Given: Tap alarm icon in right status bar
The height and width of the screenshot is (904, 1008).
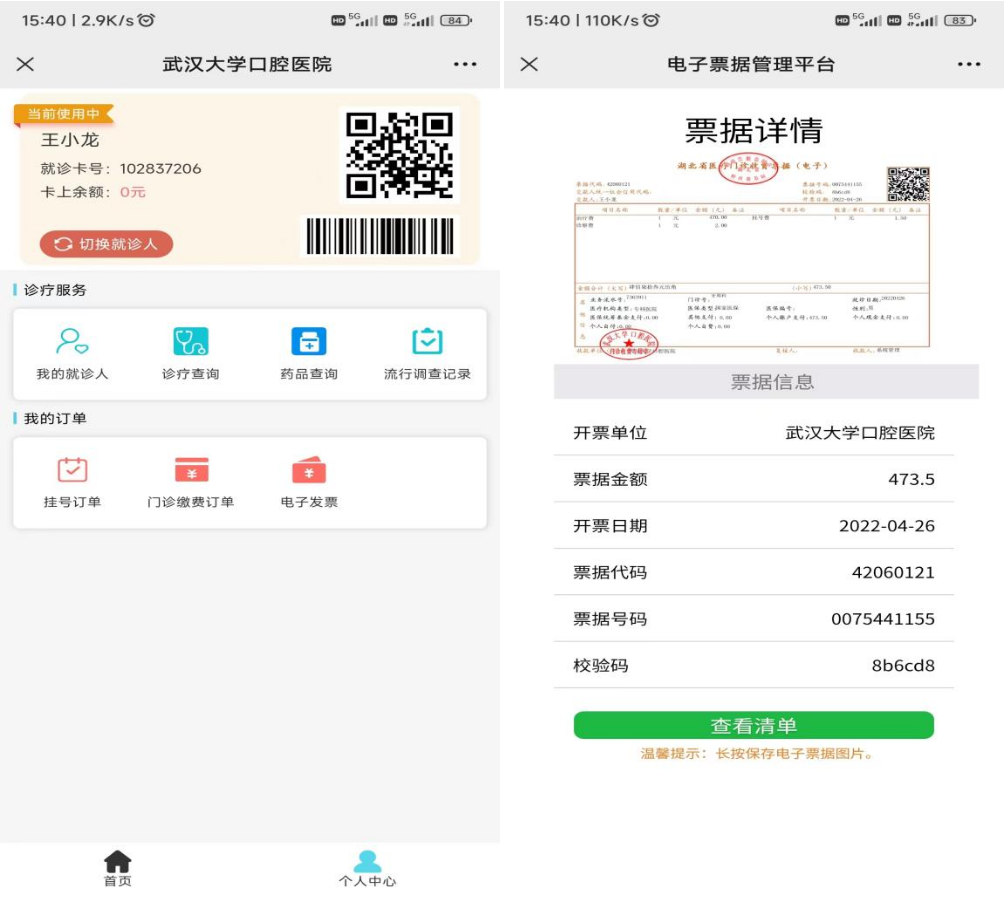Looking at the screenshot, I should [x=651, y=20].
